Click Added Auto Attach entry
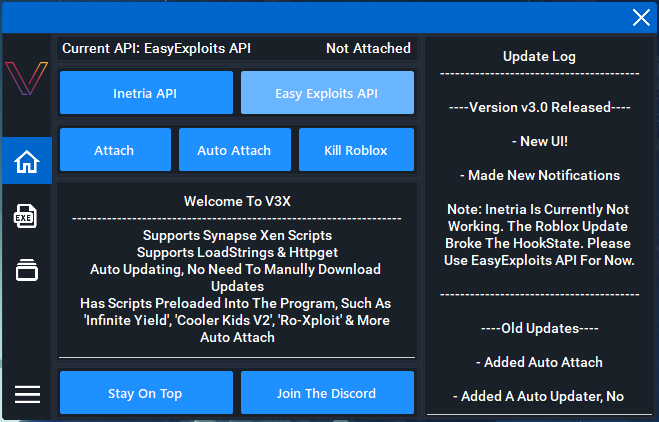 (539, 362)
